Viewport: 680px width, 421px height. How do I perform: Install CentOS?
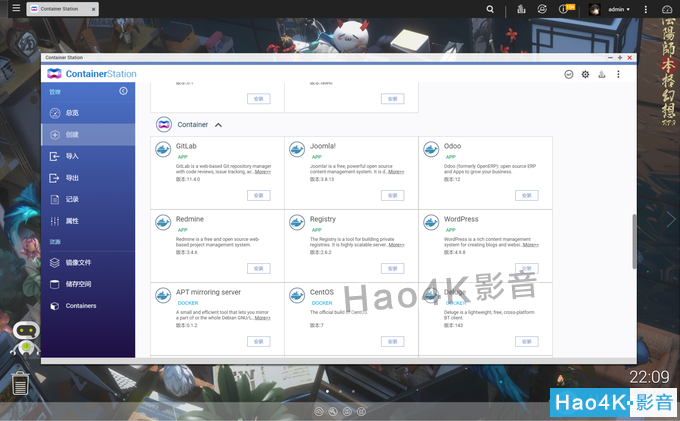(x=392, y=342)
